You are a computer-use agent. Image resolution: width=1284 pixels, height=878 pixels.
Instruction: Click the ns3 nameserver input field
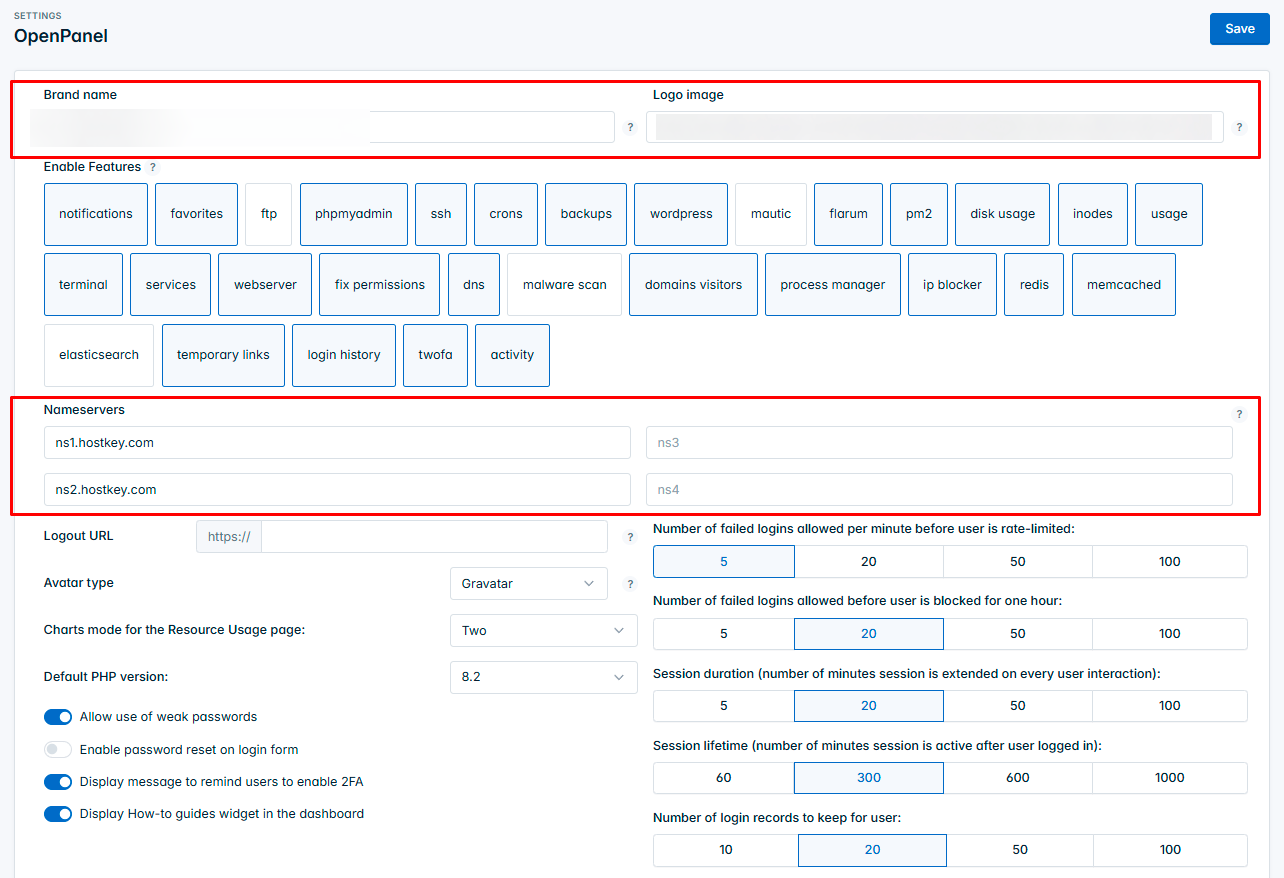tap(939, 442)
